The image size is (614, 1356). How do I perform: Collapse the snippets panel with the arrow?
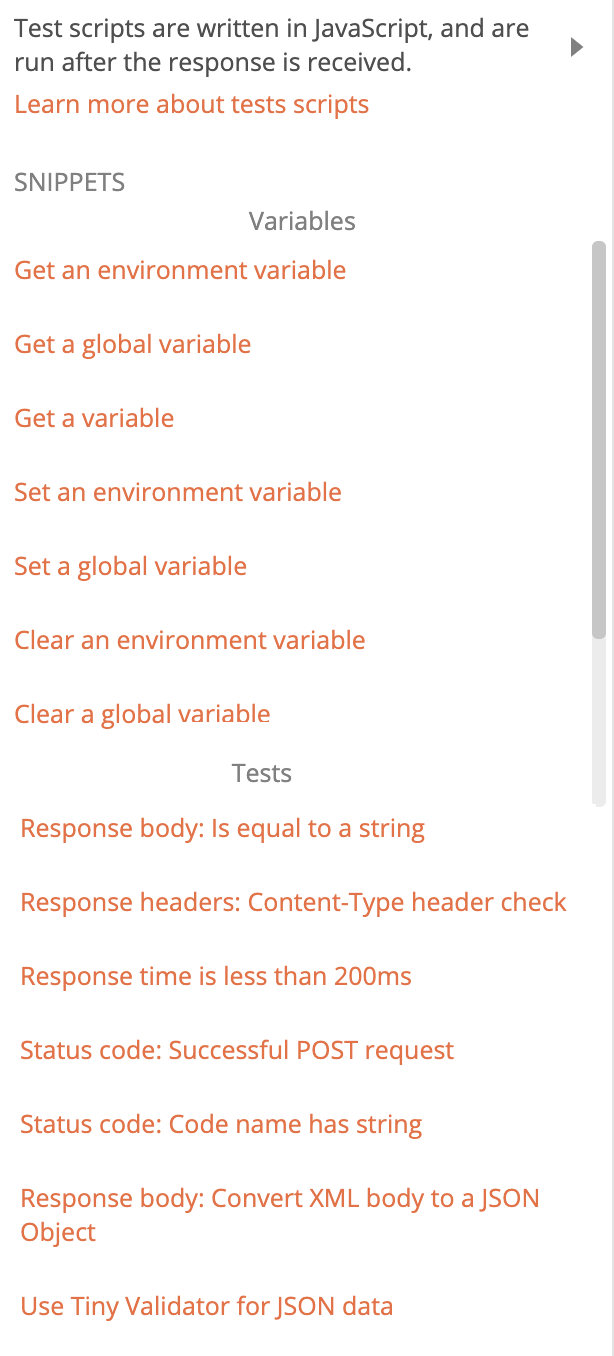577,46
